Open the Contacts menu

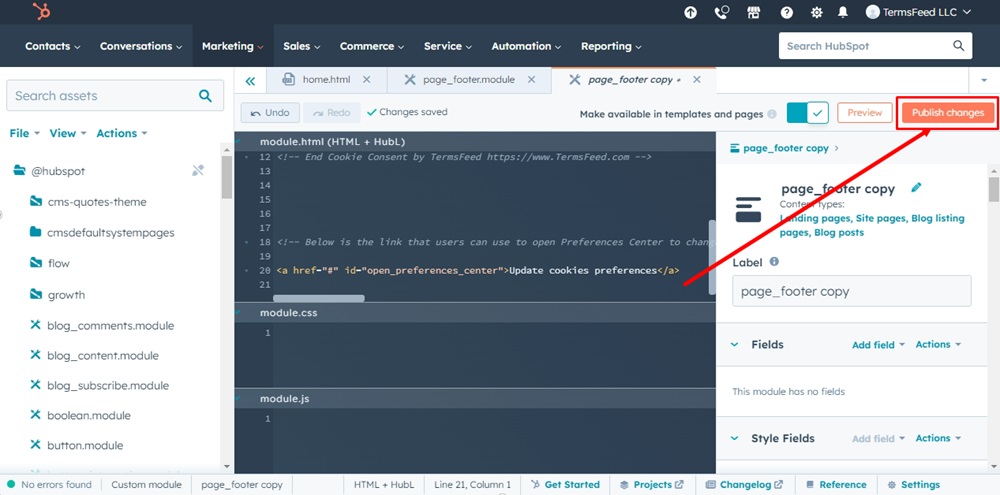click(53, 46)
